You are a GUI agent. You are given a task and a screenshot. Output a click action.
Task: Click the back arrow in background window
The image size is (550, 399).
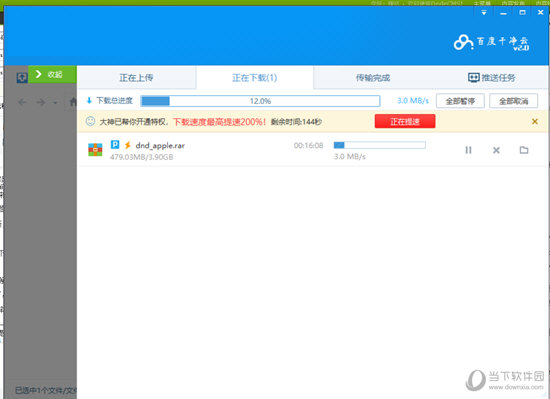pyautogui.click(x=22, y=102)
